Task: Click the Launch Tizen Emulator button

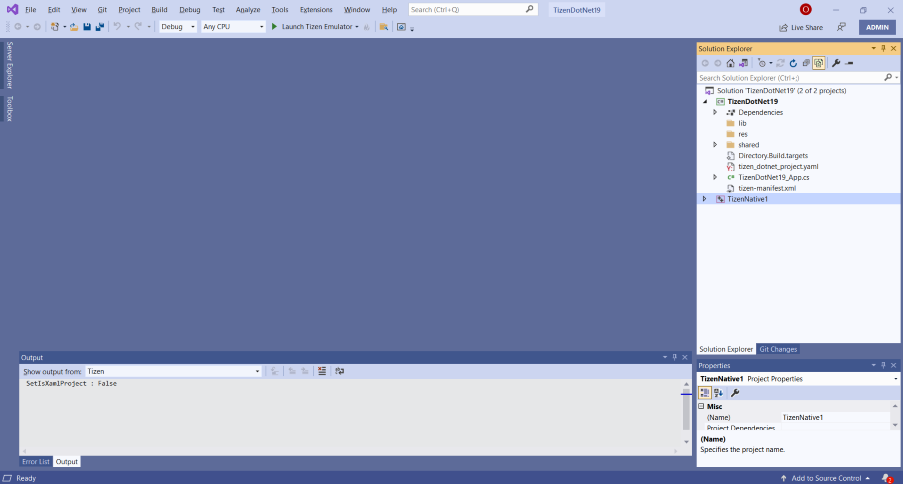Action: click(x=311, y=27)
